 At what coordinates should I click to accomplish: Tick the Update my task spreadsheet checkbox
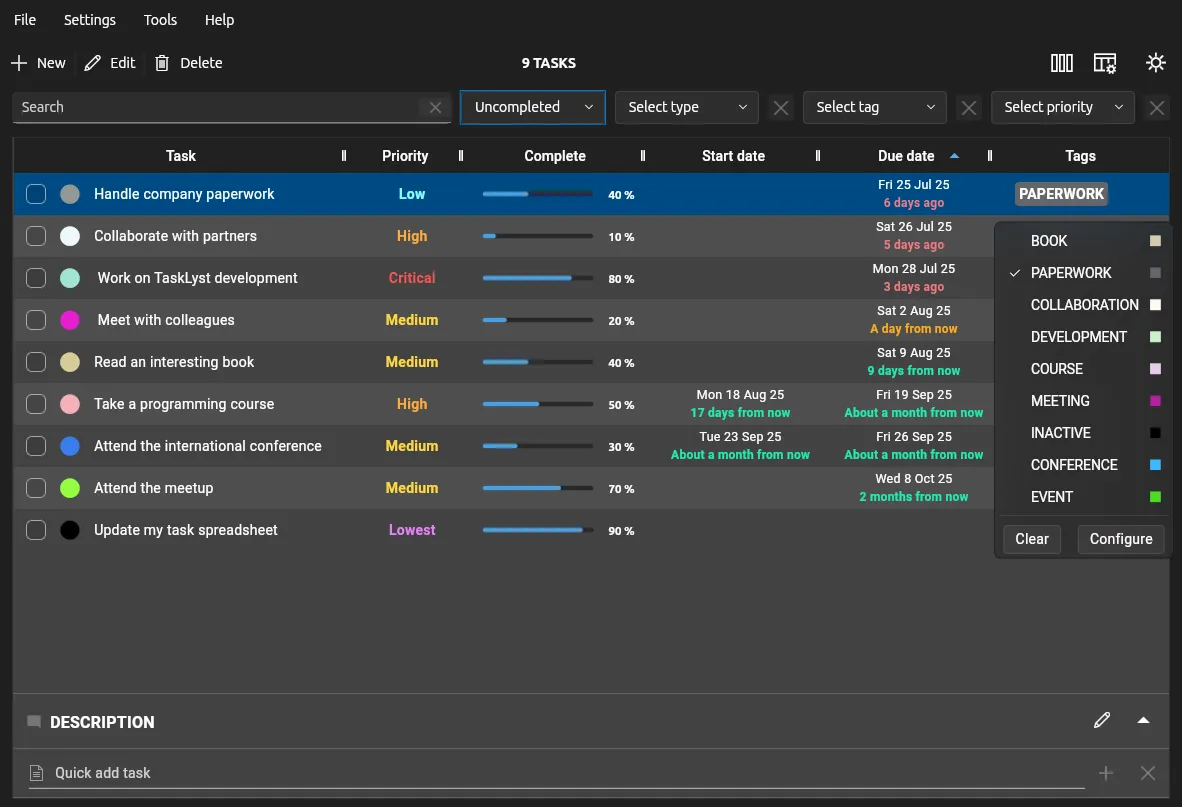36,530
